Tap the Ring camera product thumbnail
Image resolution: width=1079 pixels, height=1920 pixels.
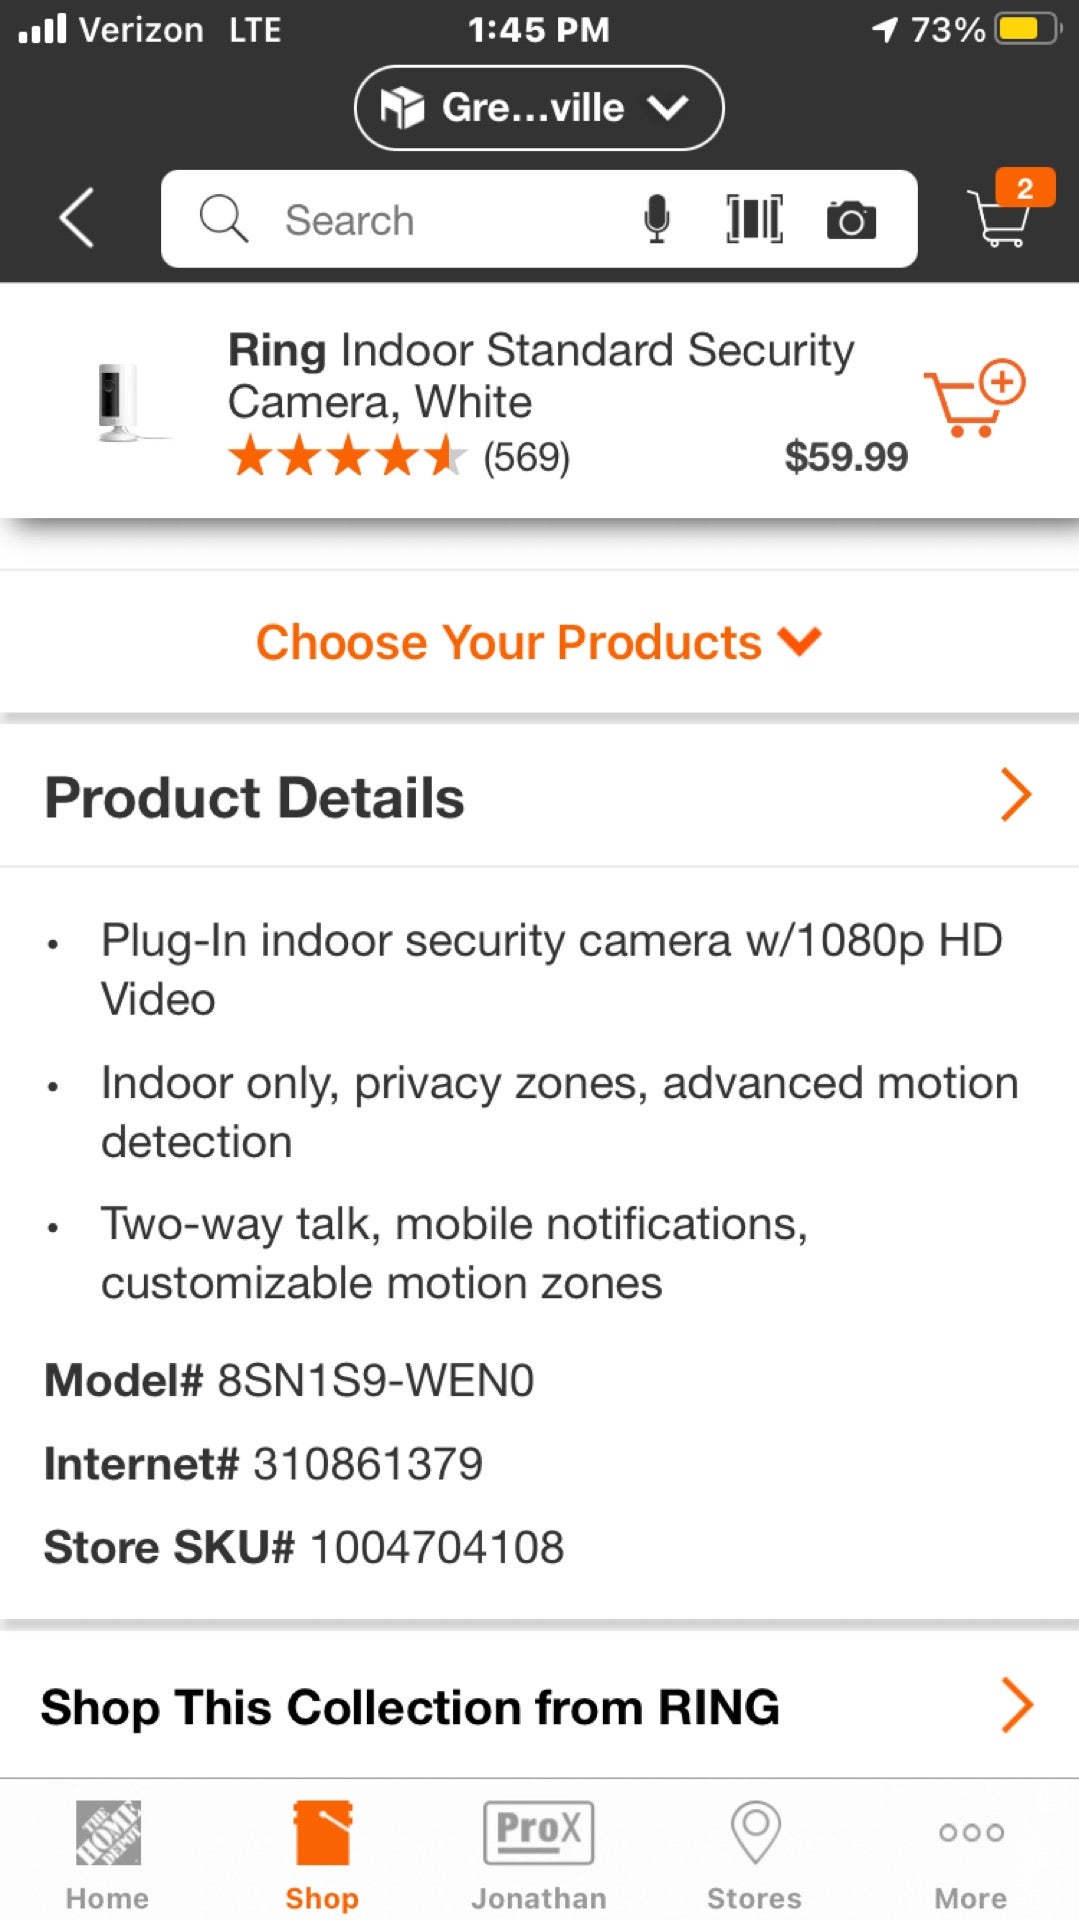(x=120, y=402)
